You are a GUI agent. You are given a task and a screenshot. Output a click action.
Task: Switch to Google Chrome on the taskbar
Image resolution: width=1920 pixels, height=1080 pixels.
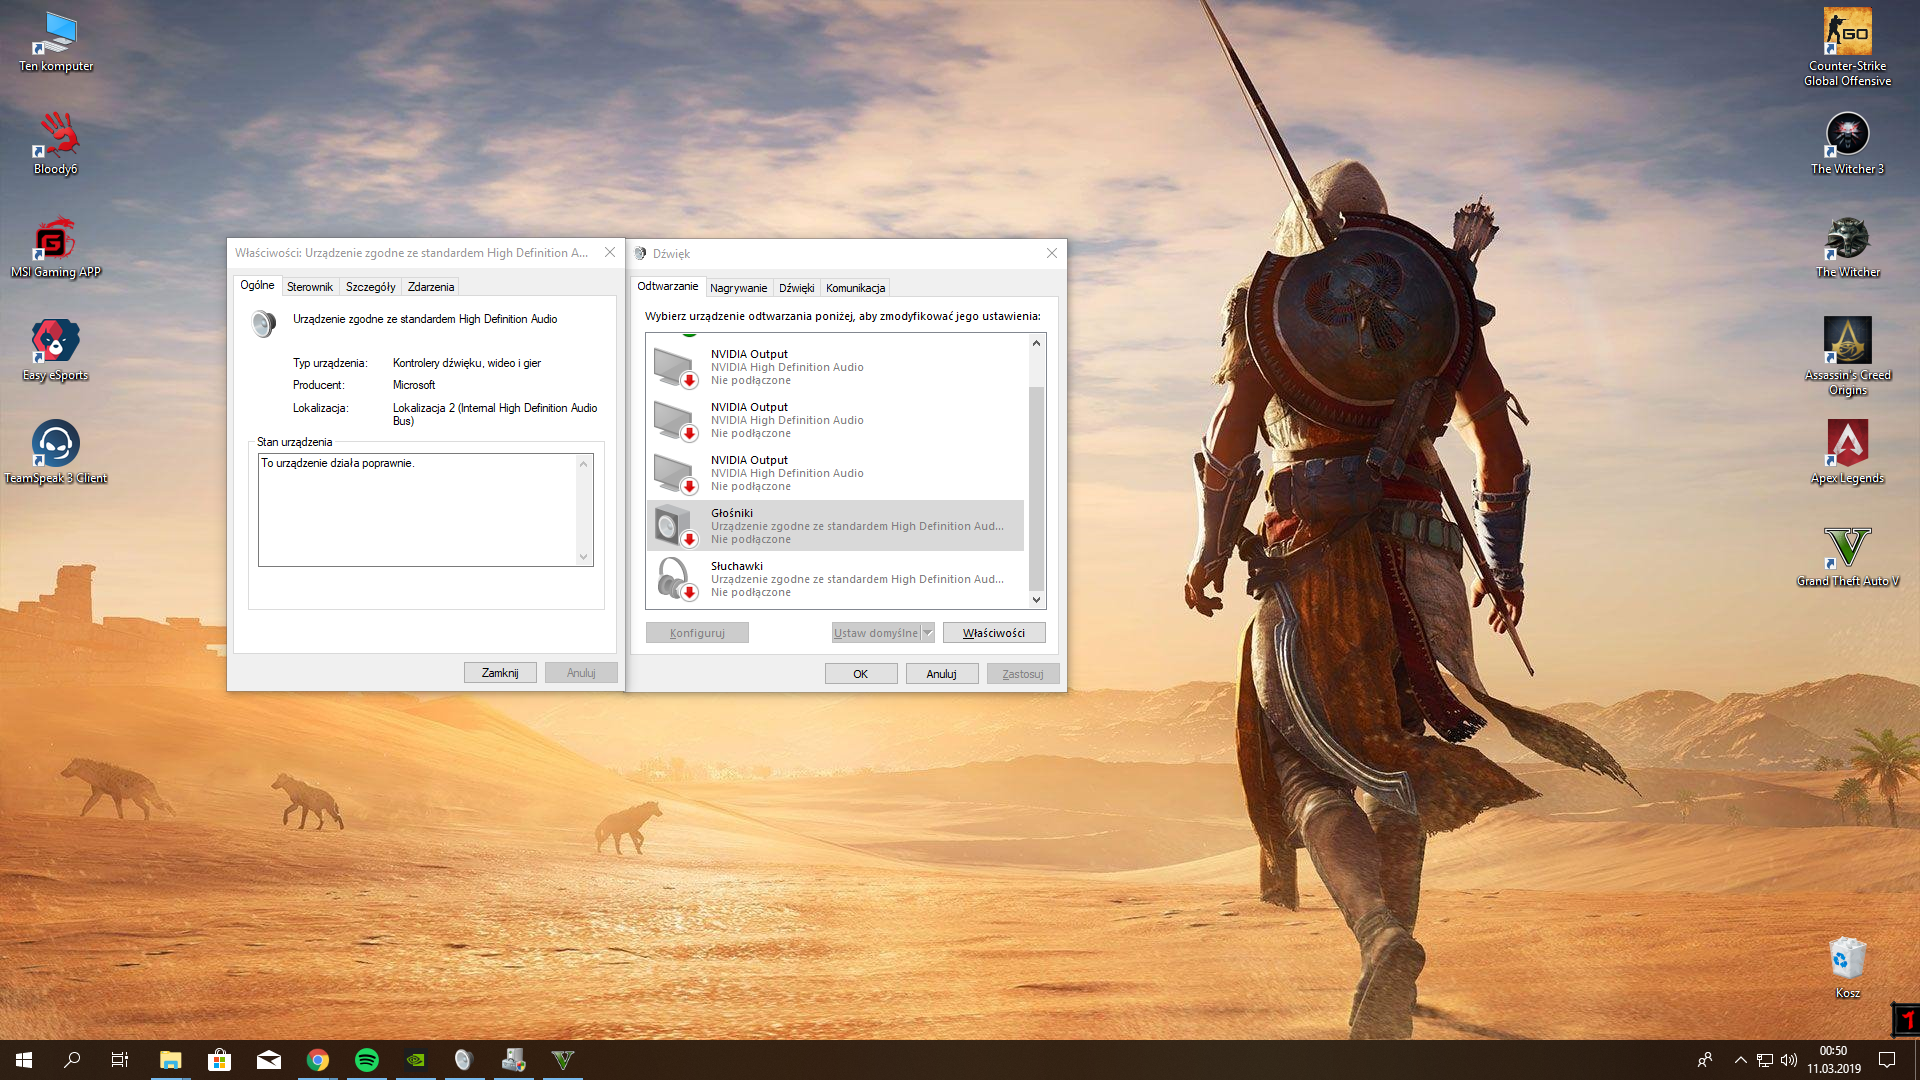(317, 1060)
